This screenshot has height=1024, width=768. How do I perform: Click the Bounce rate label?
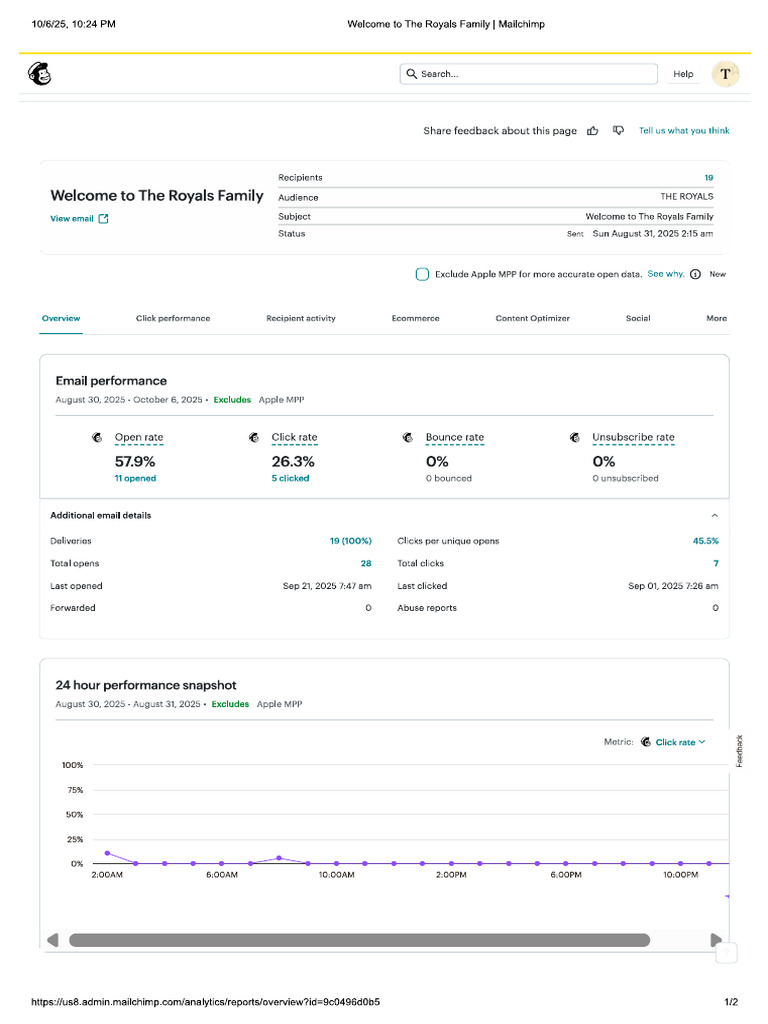point(455,438)
